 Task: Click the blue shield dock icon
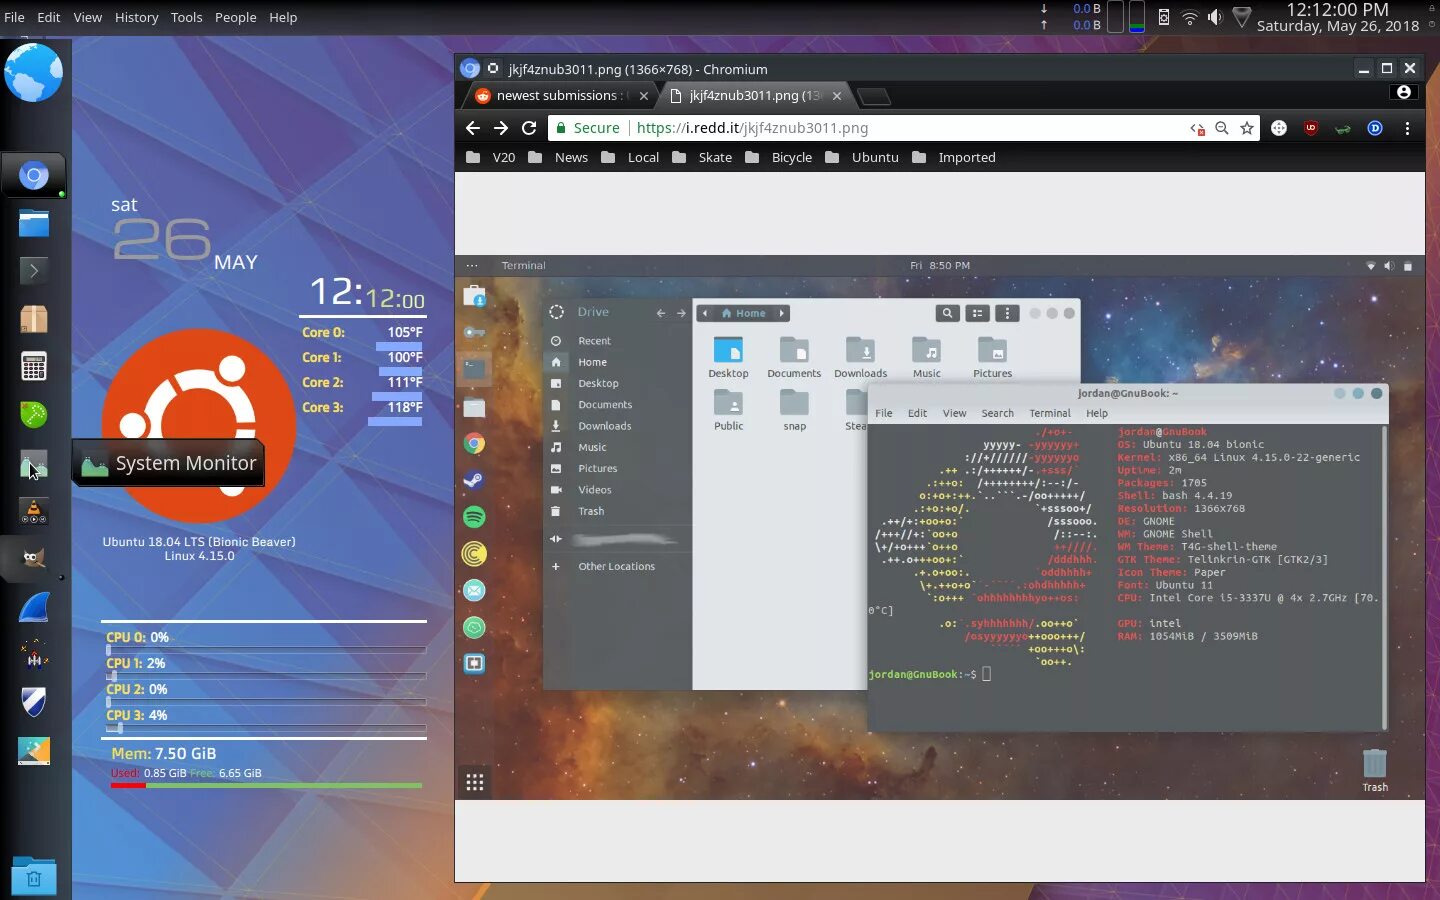click(34, 702)
